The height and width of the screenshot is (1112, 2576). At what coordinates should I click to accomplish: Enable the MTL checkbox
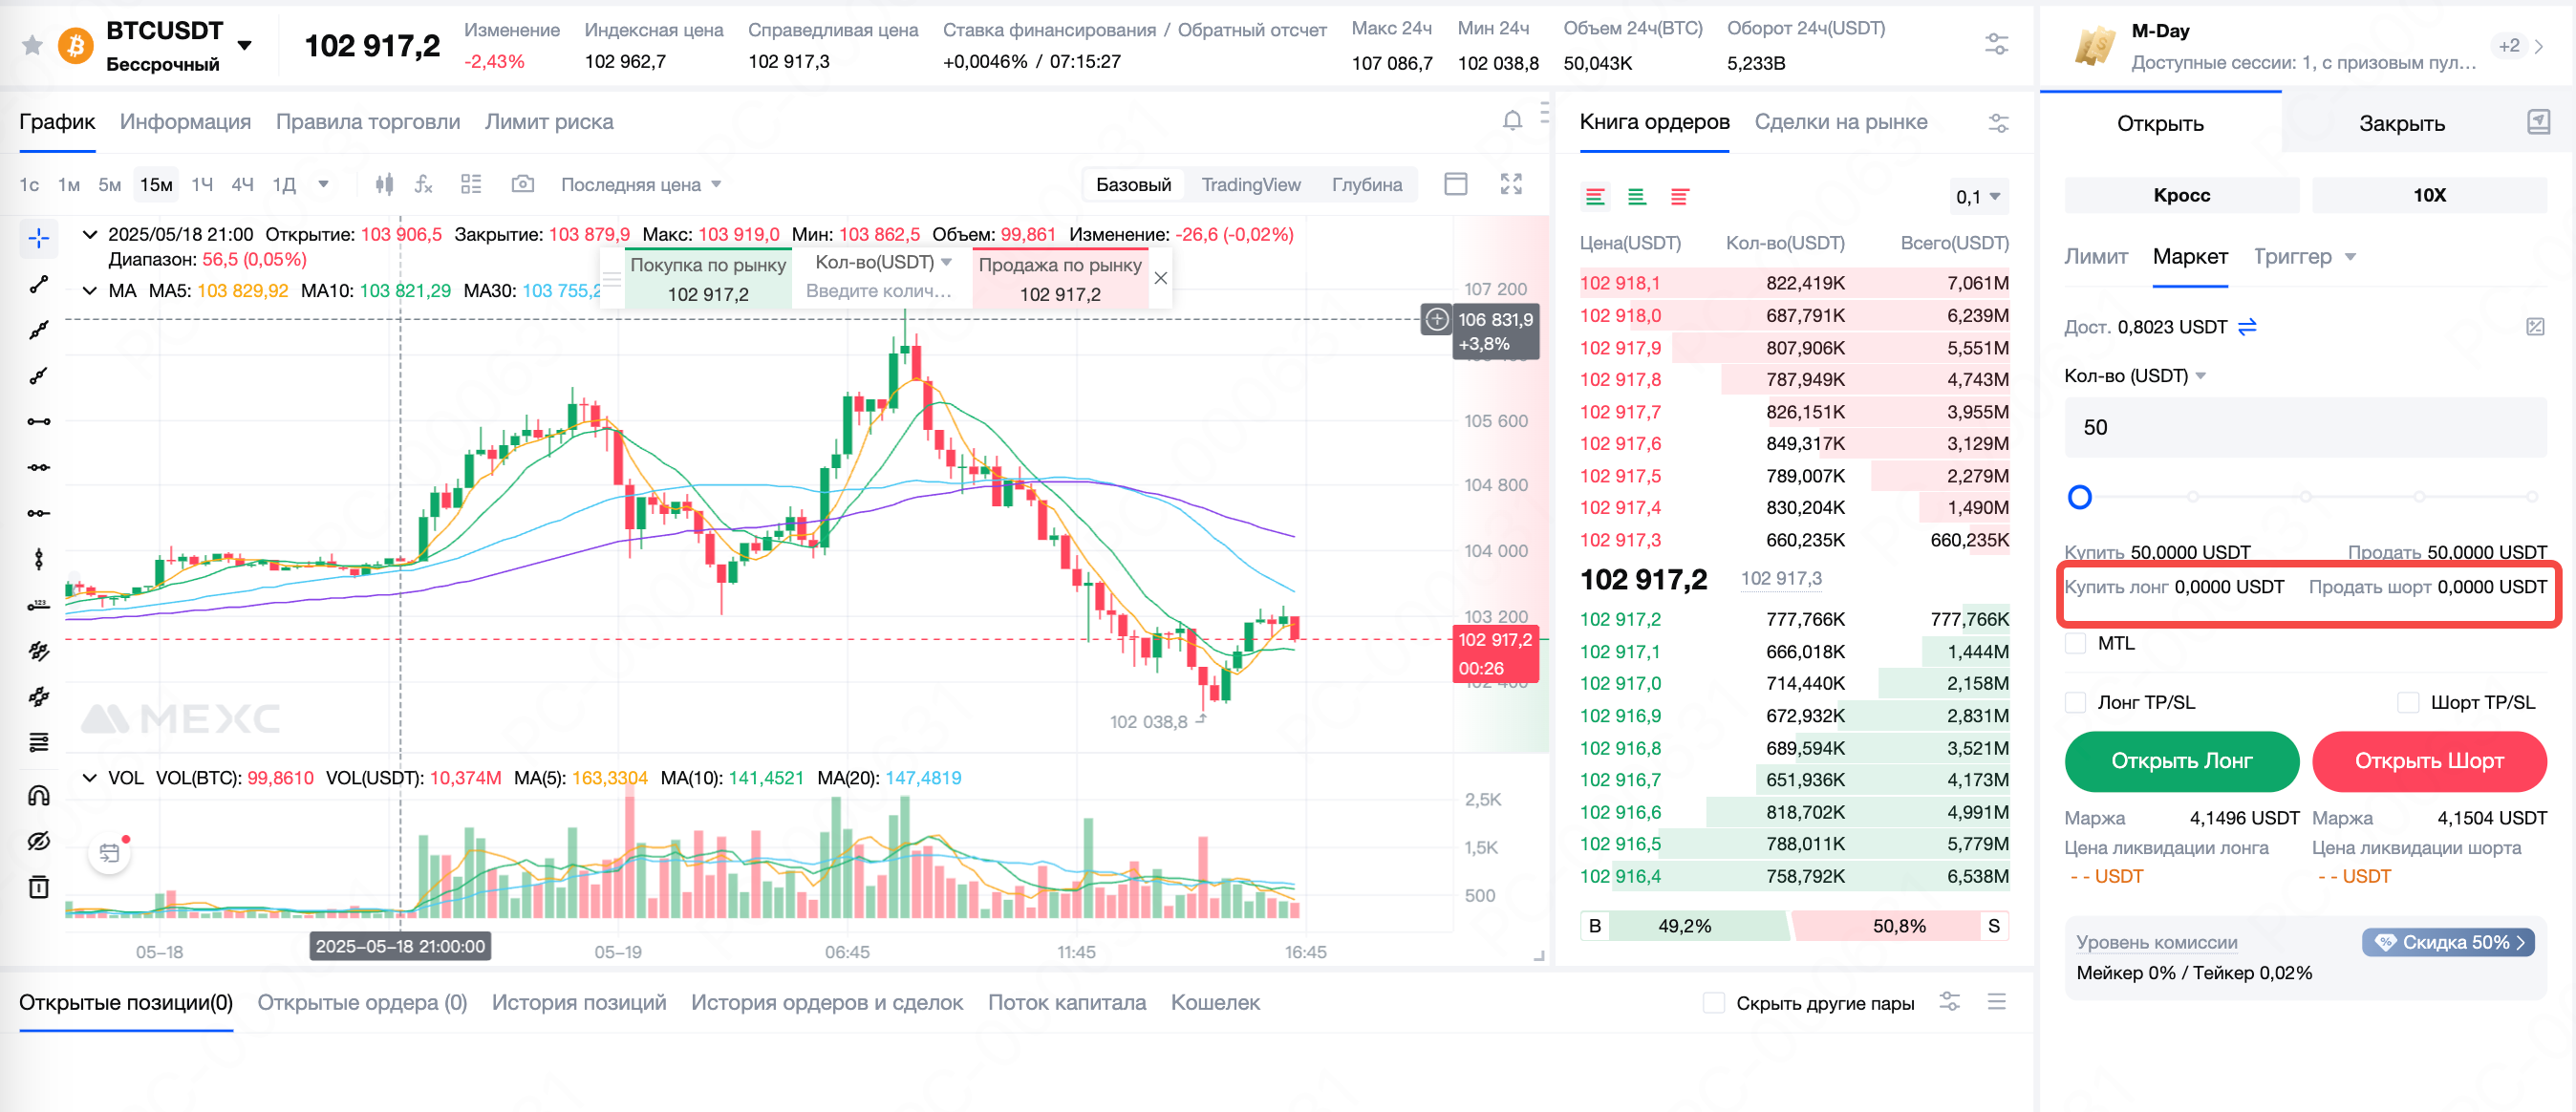click(x=2076, y=643)
